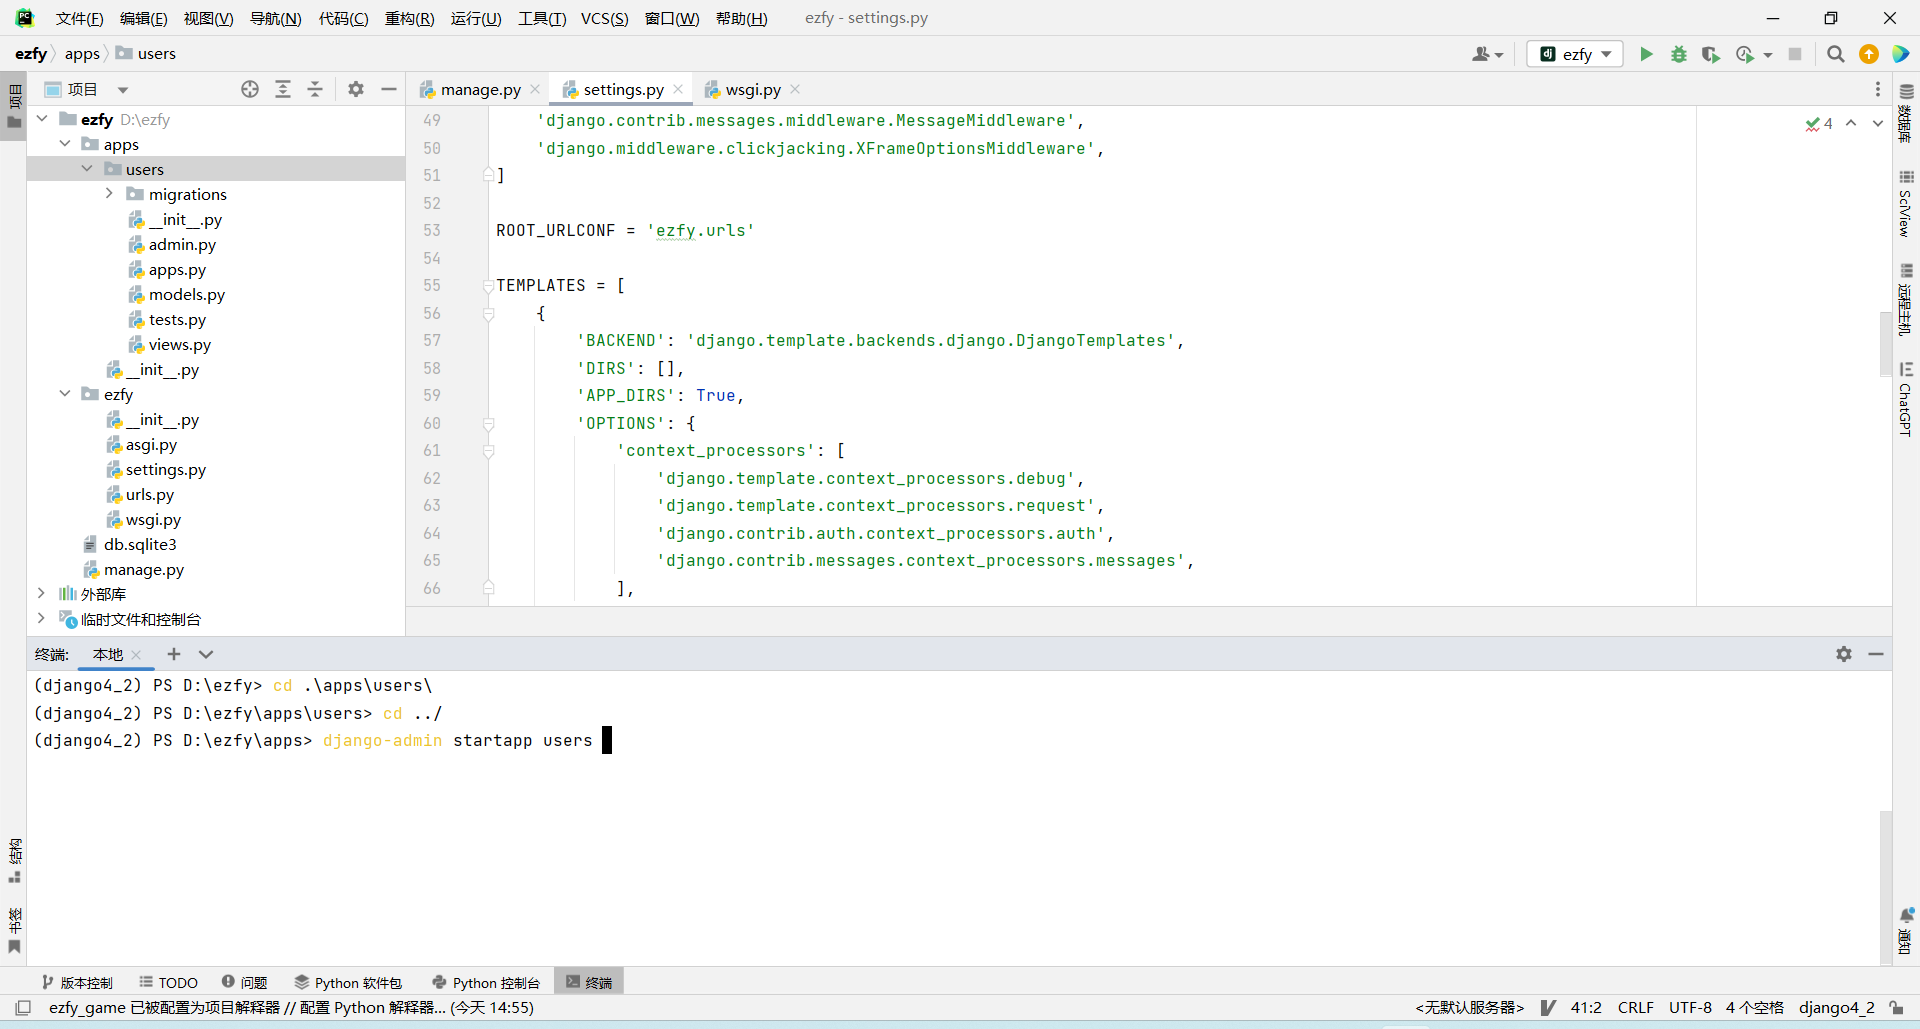Open project panel settings gear
The width and height of the screenshot is (1920, 1029).
(356, 89)
